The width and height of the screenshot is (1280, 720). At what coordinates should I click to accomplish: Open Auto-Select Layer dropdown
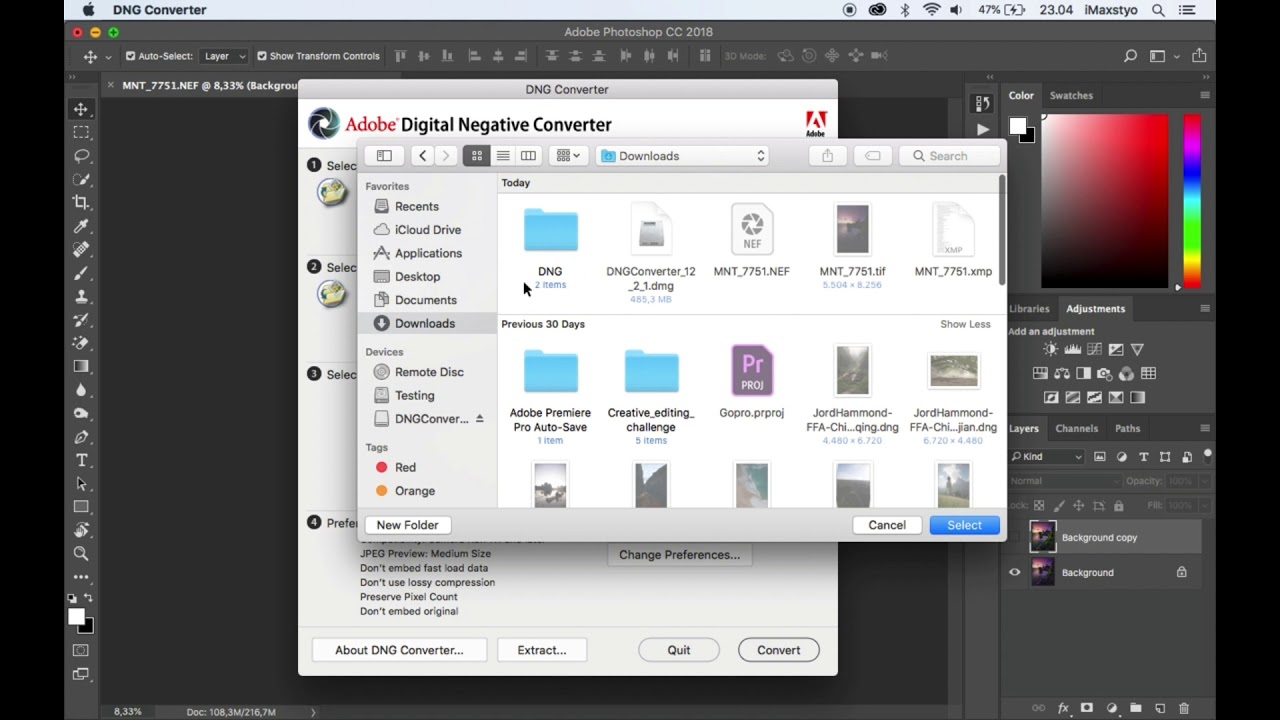pos(225,56)
